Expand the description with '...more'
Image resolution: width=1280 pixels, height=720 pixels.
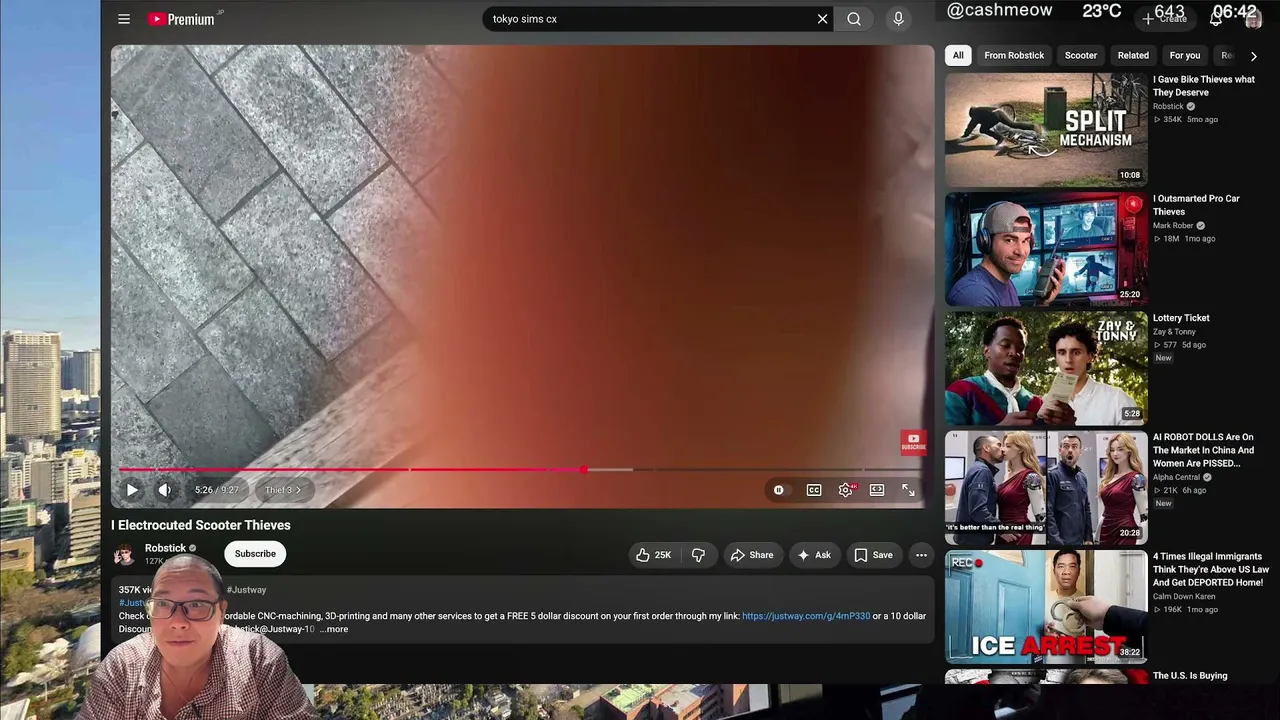click(x=334, y=629)
